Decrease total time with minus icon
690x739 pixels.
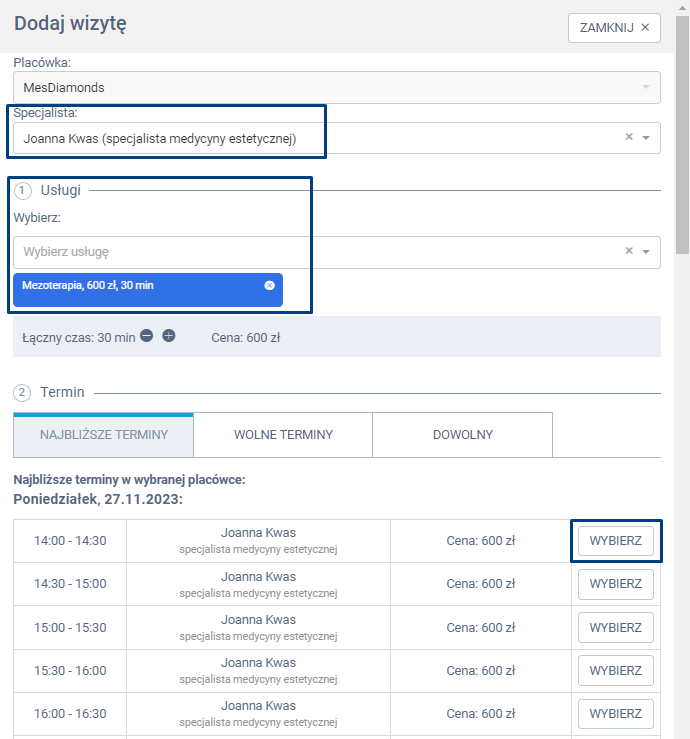(147, 336)
